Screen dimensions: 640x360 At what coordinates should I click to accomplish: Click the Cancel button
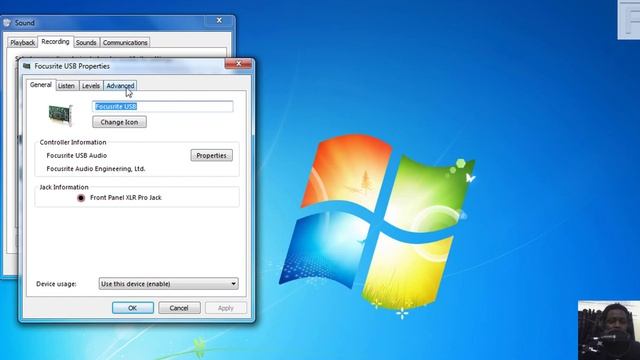179,308
